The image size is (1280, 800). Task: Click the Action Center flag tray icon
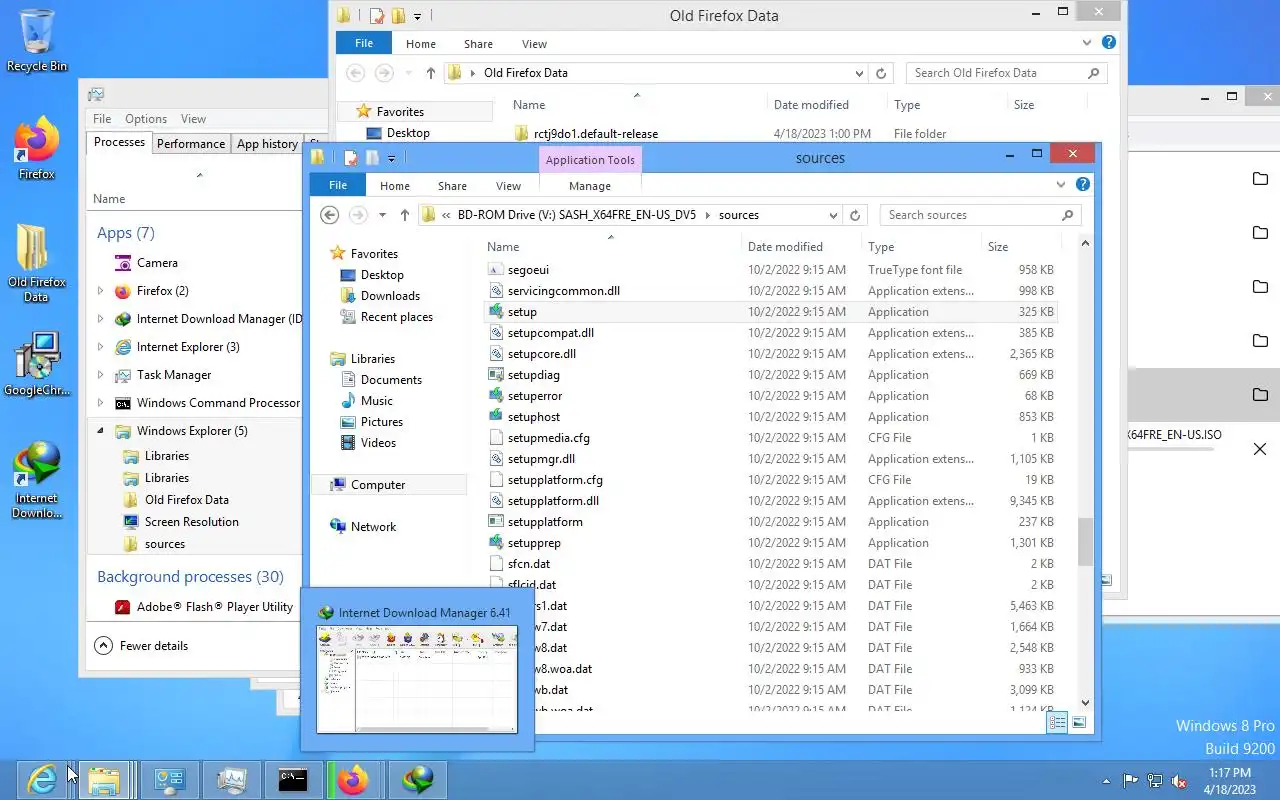click(x=1131, y=781)
